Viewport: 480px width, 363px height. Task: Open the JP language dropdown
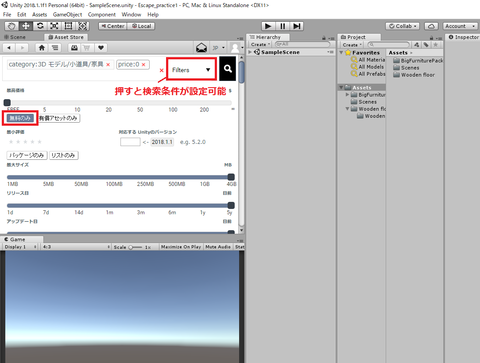coord(218,48)
